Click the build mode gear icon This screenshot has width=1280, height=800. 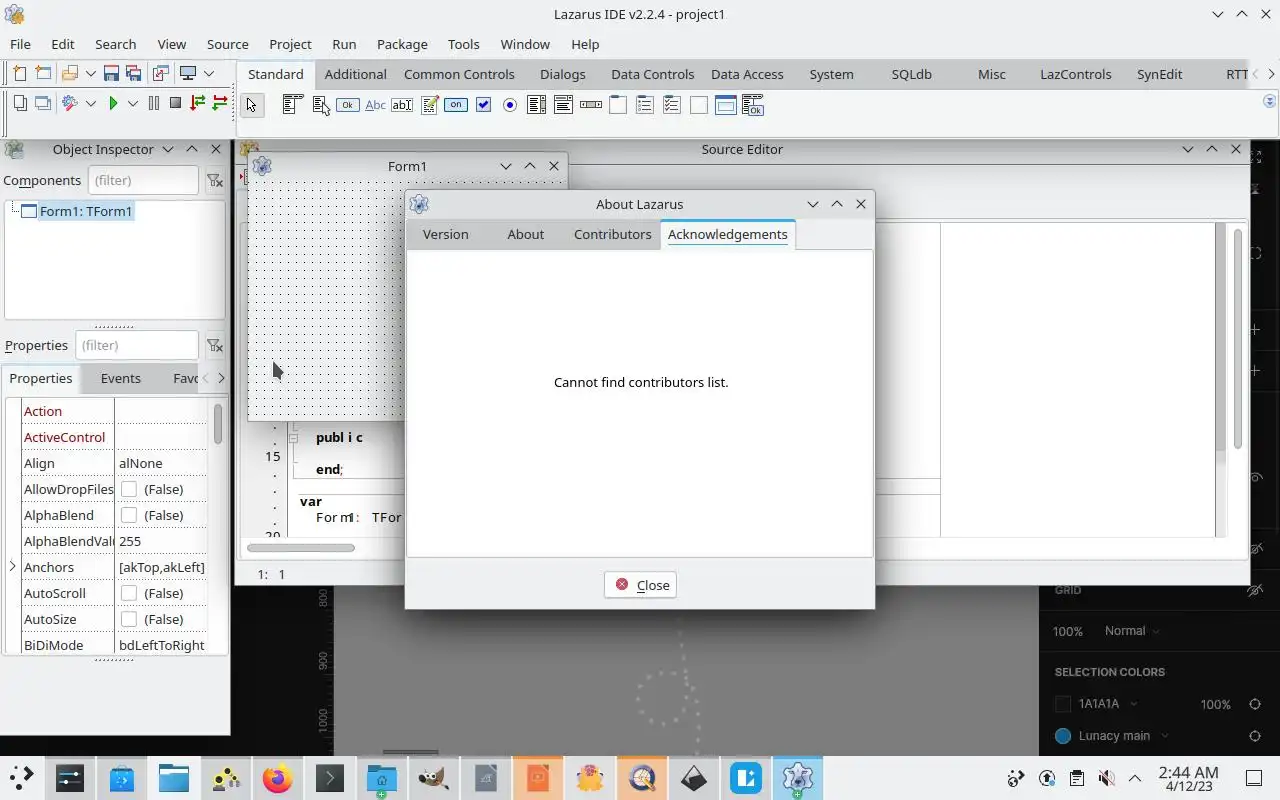pos(69,103)
